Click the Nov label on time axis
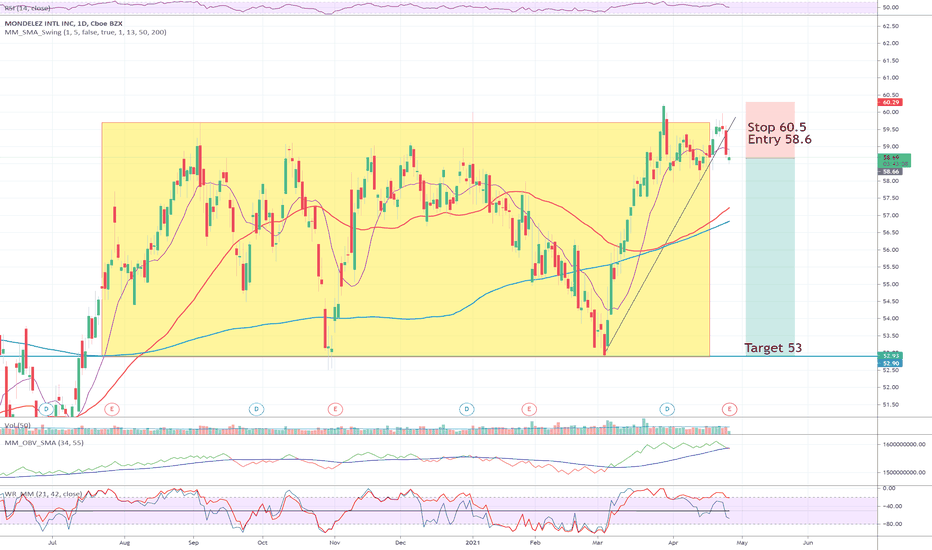Image resolution: width=932 pixels, height=550 pixels. pyautogui.click(x=334, y=543)
